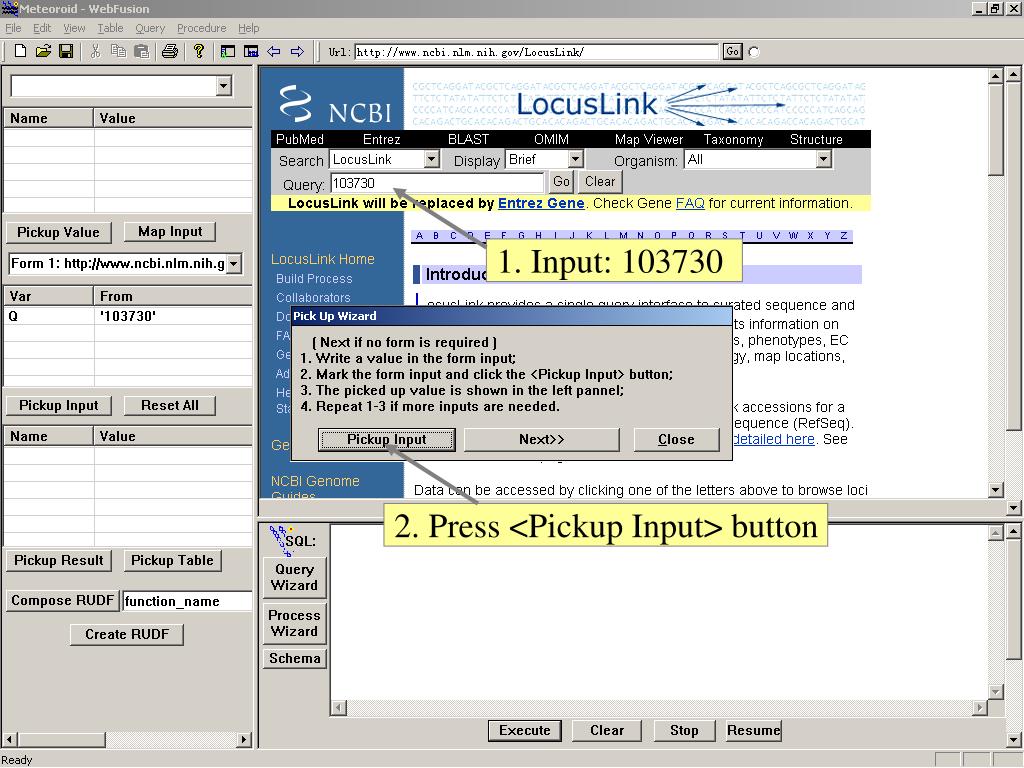Open the Display Brief dropdown
Image resolution: width=1024 pixels, height=768 pixels.
click(575, 159)
